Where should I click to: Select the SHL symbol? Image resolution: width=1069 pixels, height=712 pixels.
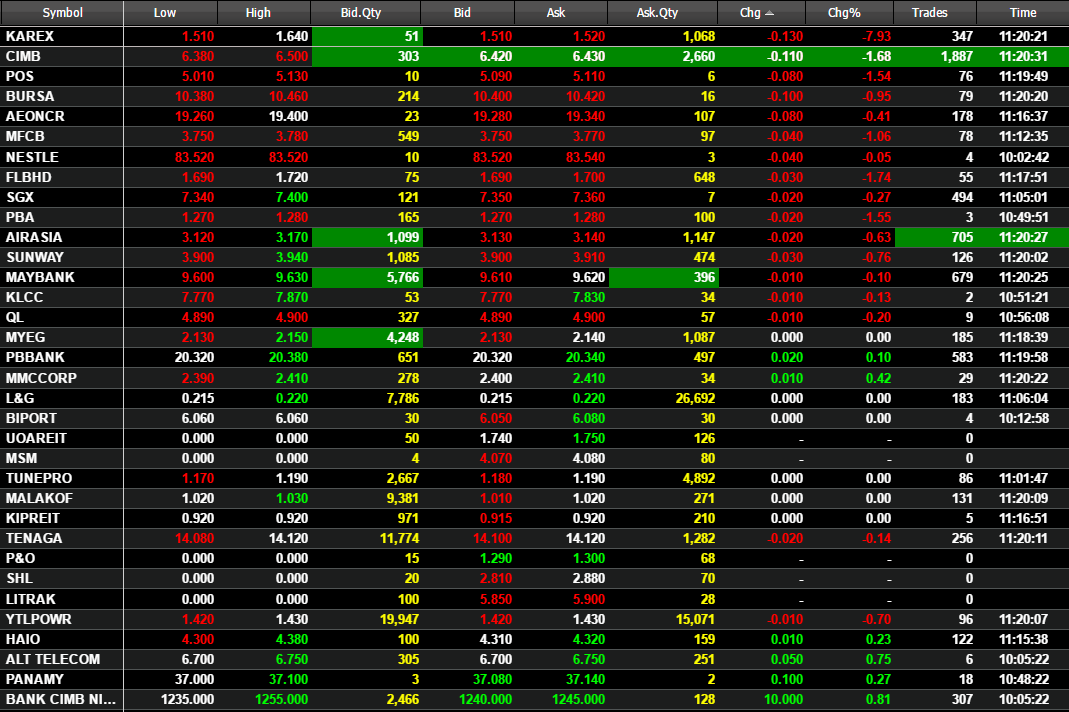(x=19, y=578)
